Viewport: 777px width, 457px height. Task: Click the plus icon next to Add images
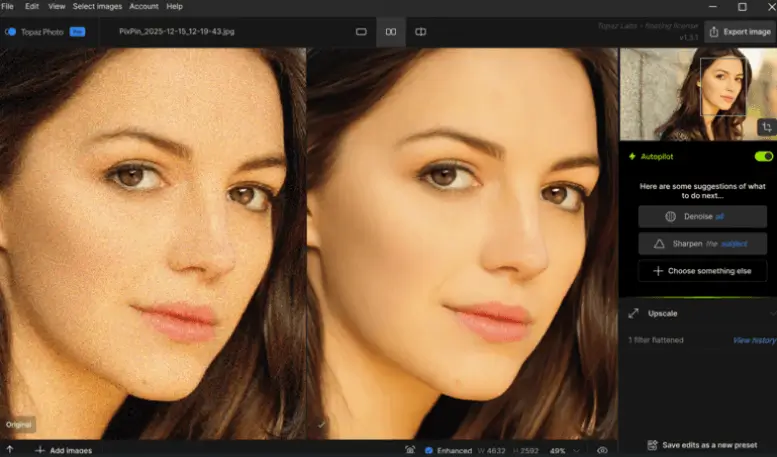(x=40, y=450)
